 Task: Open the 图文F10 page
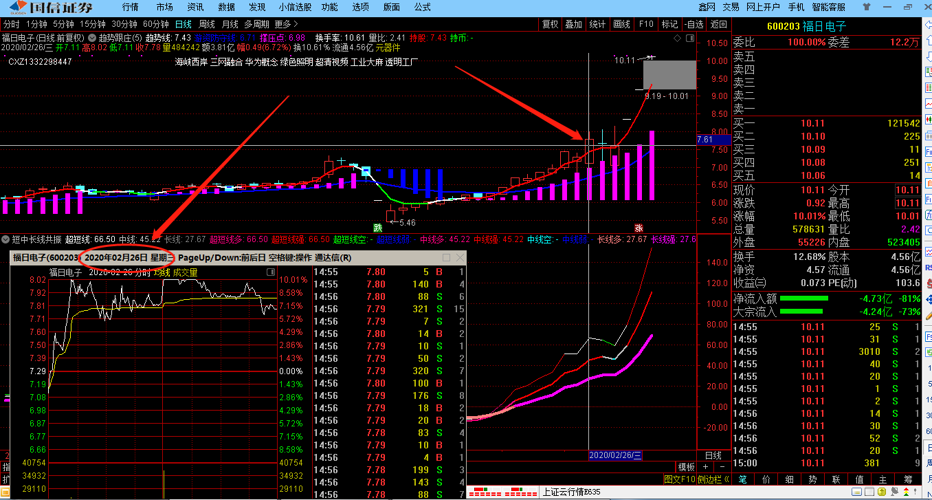(679, 479)
